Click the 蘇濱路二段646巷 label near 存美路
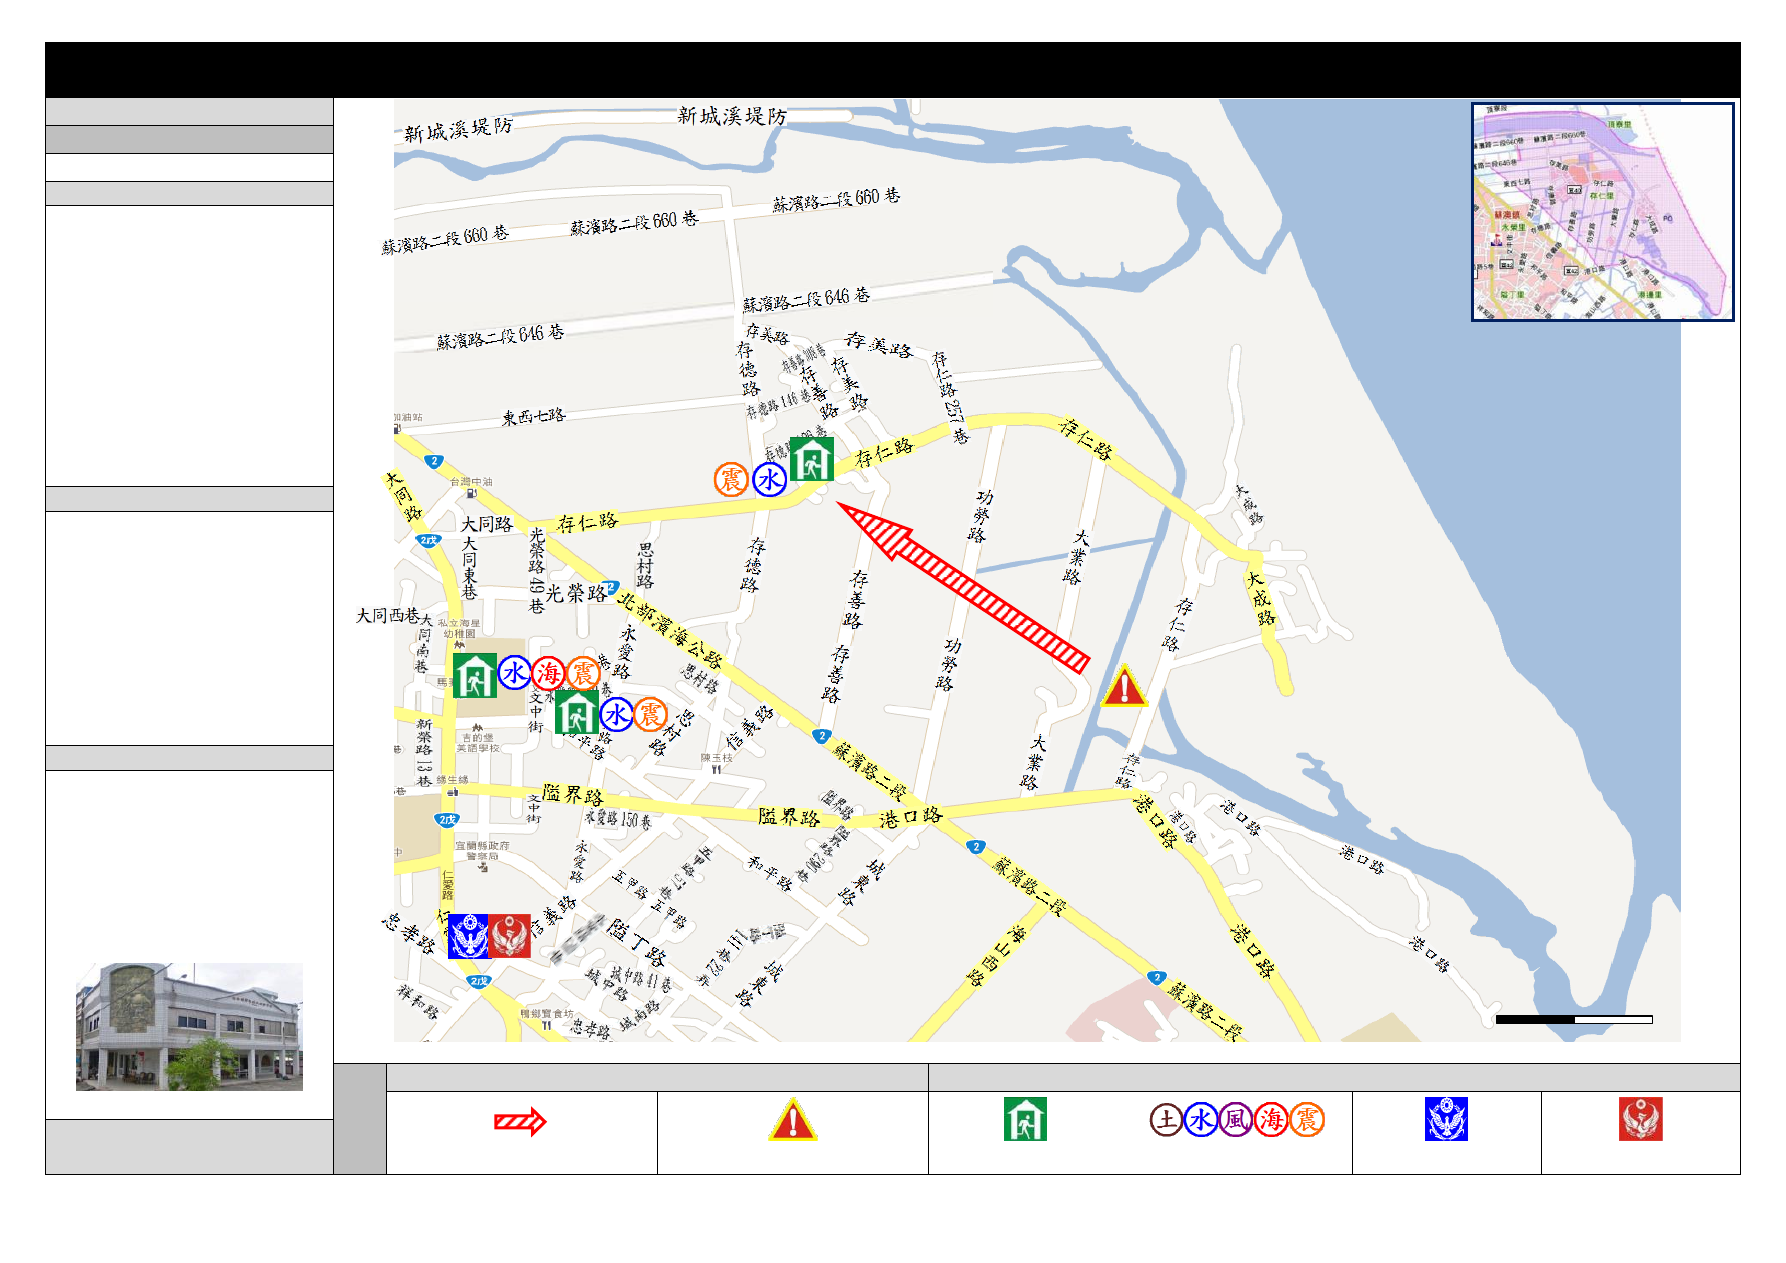 coord(806,299)
